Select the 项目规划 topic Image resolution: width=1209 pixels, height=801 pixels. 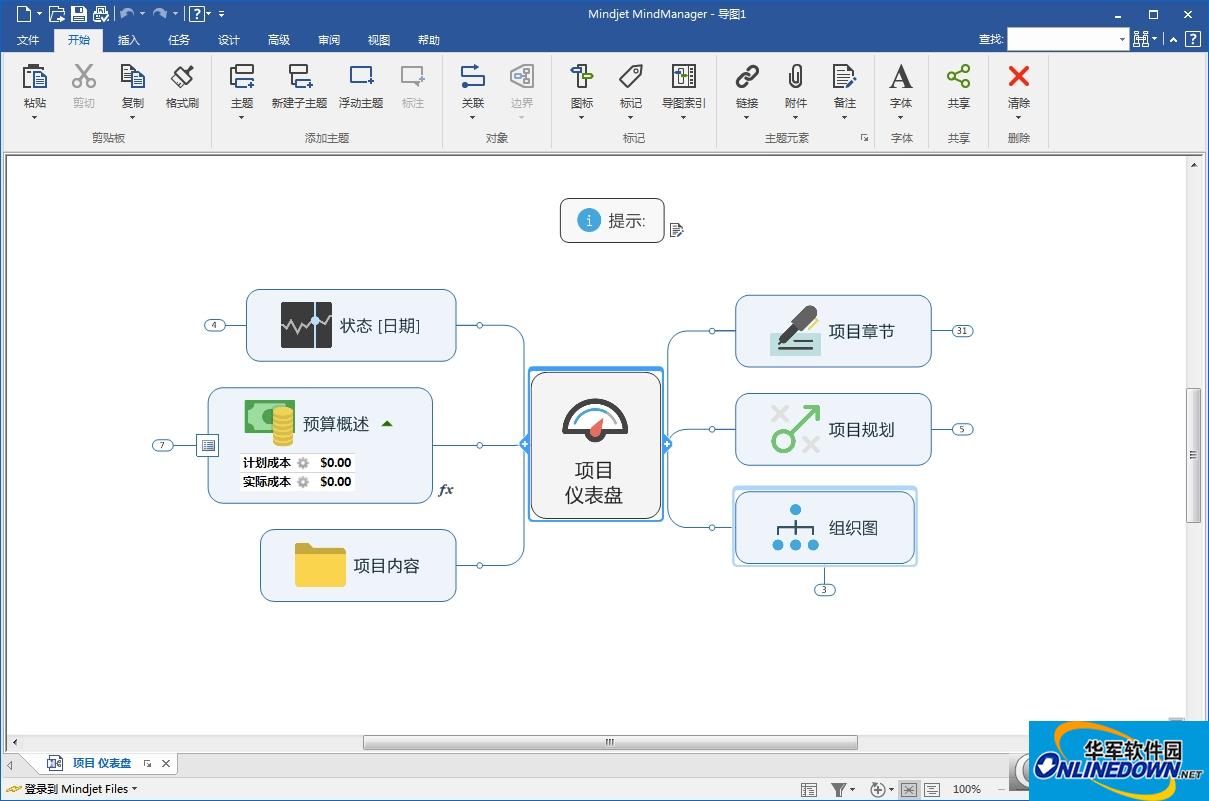coord(833,429)
